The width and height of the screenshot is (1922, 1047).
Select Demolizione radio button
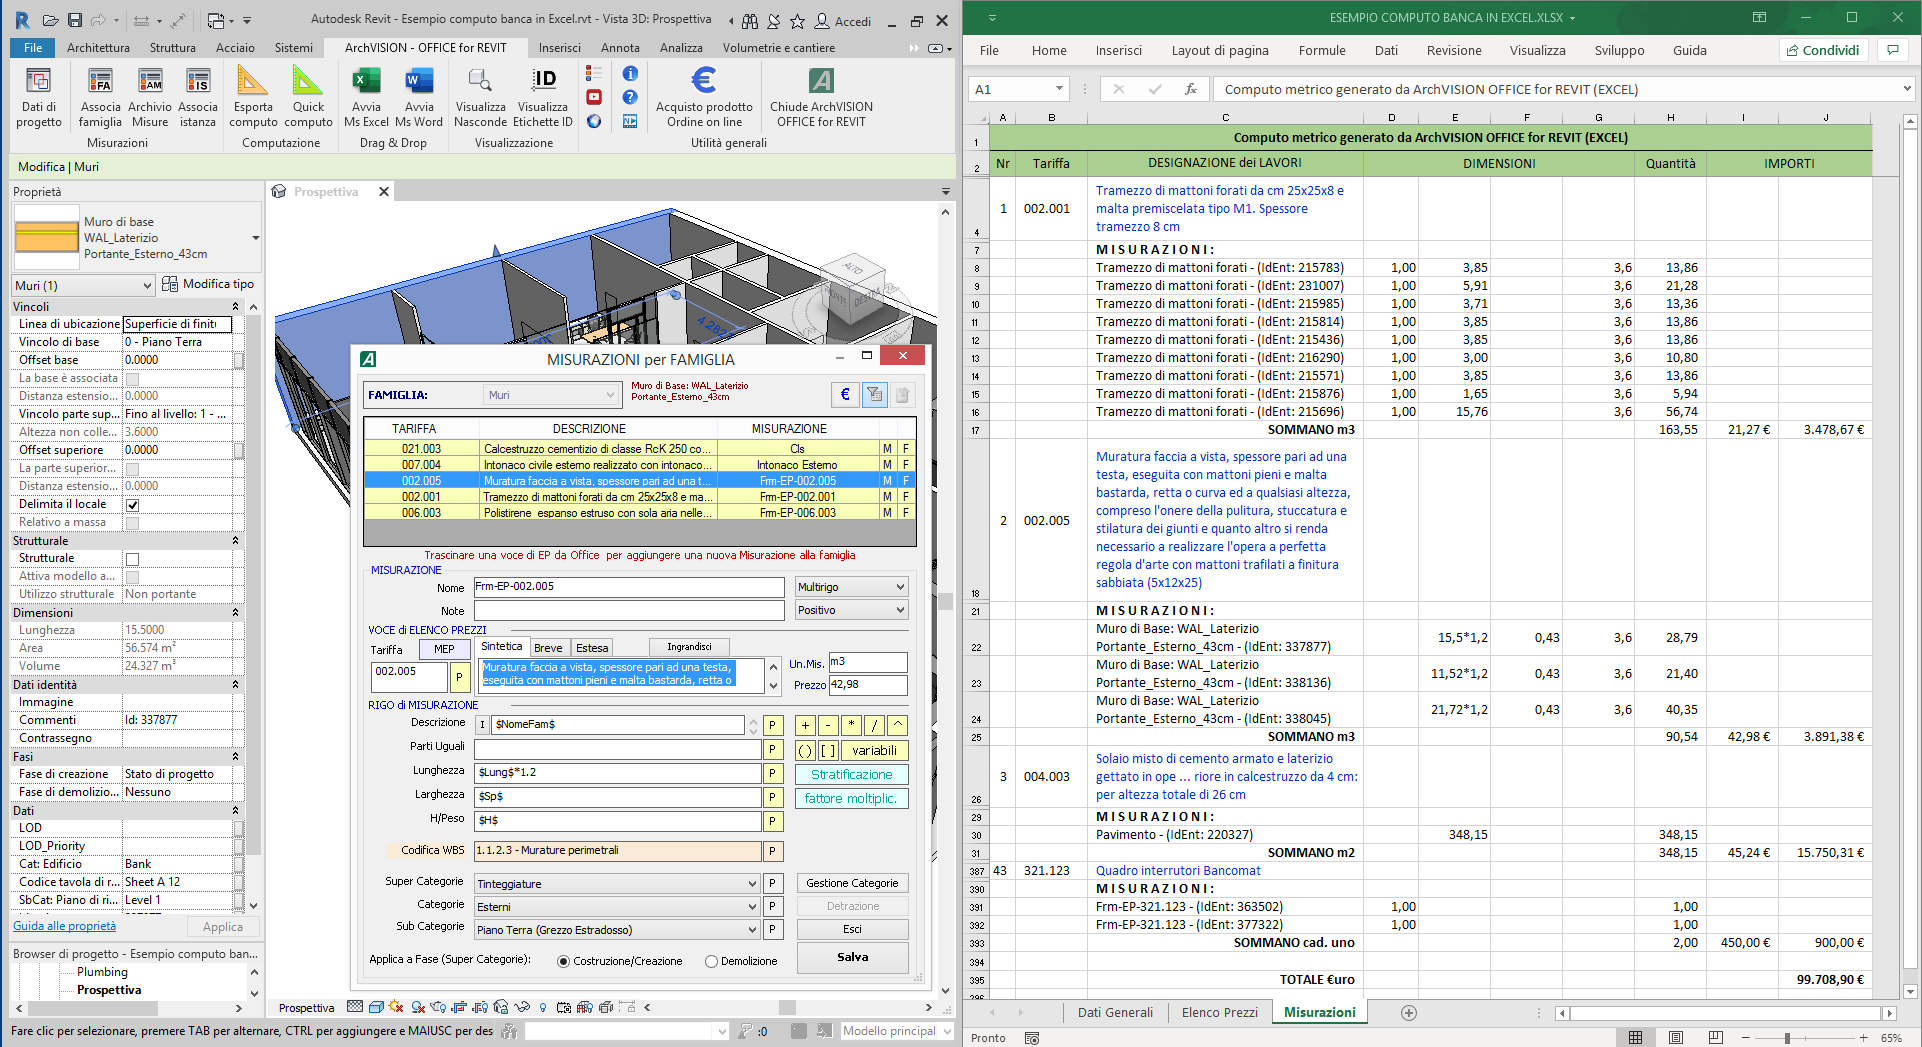711,961
